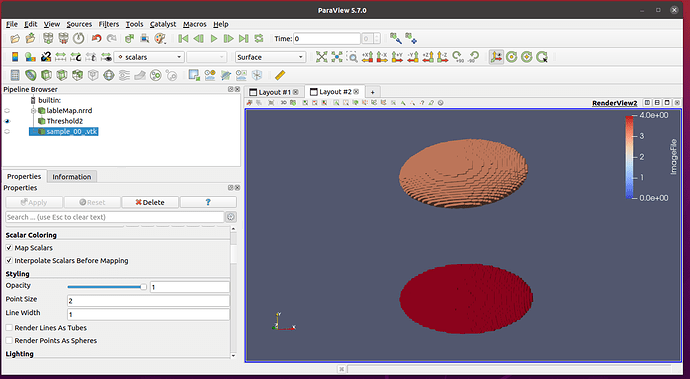Click the Opacity slider handle

pyautogui.click(x=143, y=287)
